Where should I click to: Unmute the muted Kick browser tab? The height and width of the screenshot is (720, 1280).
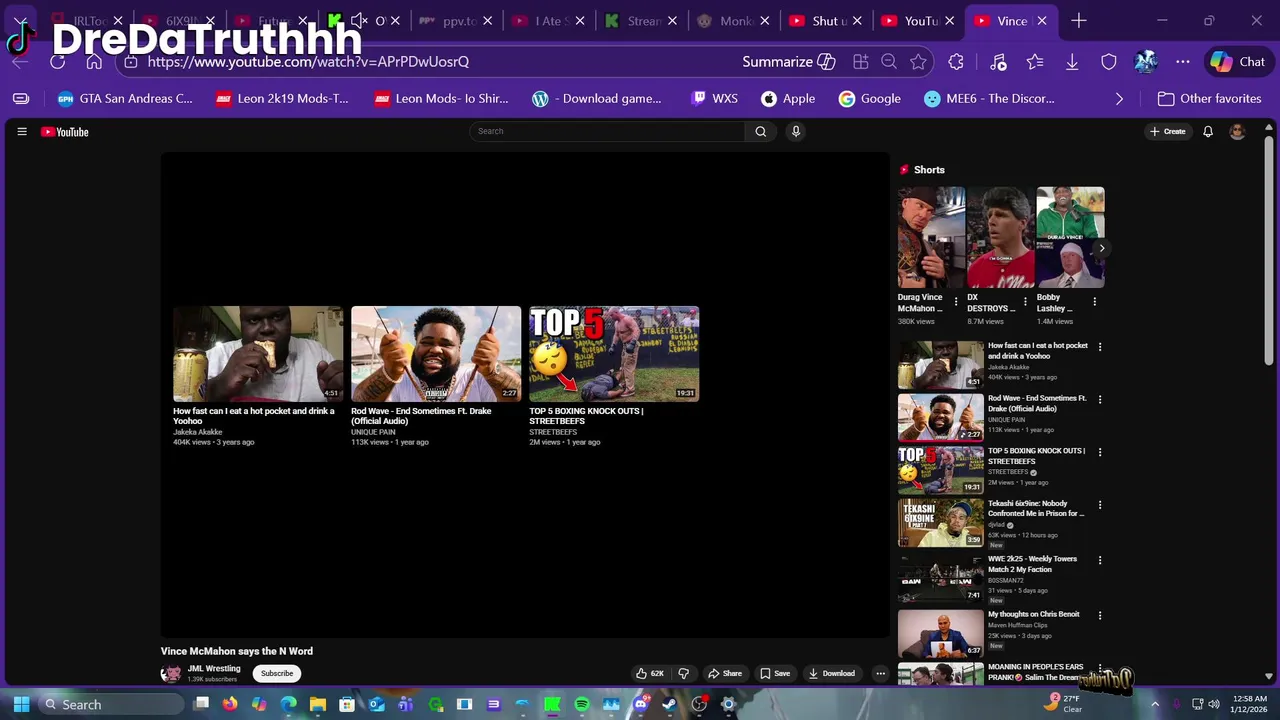pos(359,20)
